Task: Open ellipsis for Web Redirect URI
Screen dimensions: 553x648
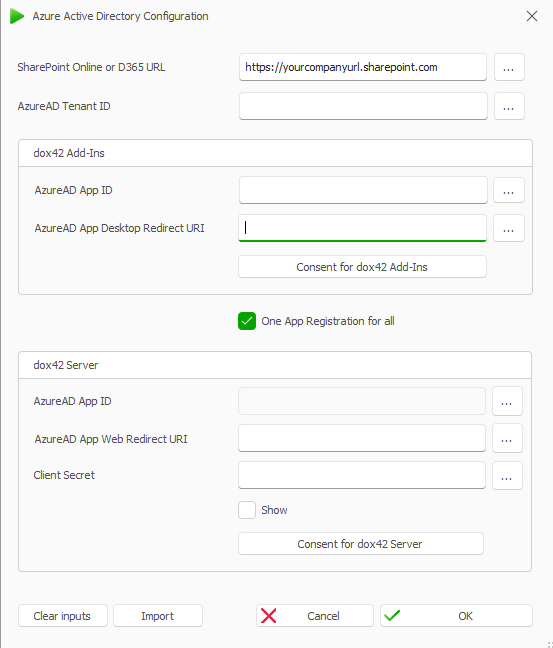Action: (507, 438)
